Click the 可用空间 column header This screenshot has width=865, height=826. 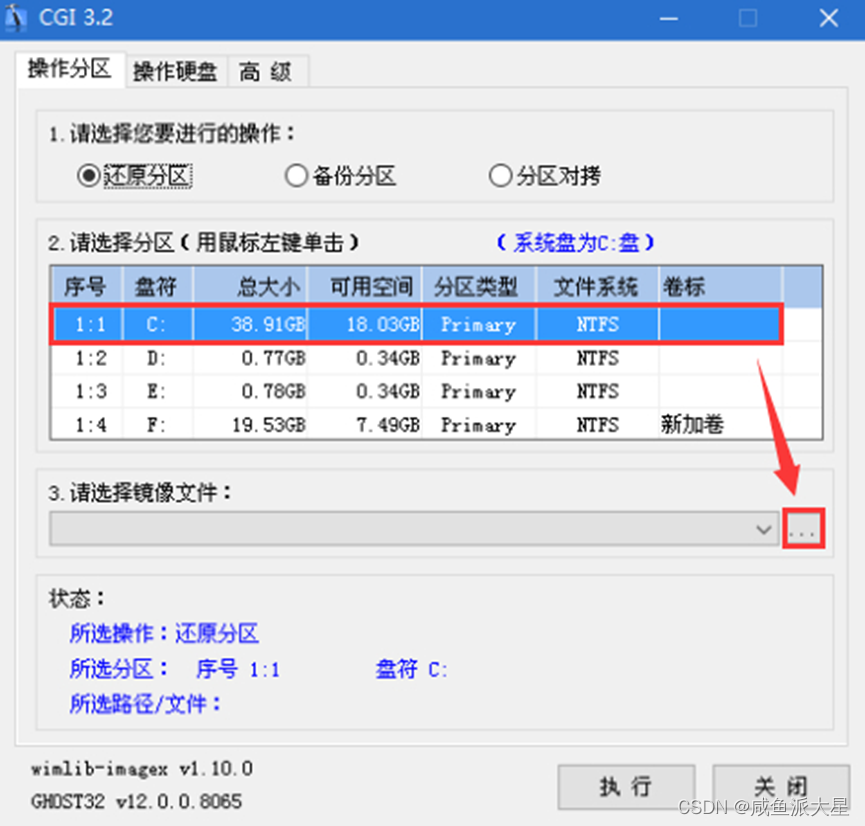(365, 286)
